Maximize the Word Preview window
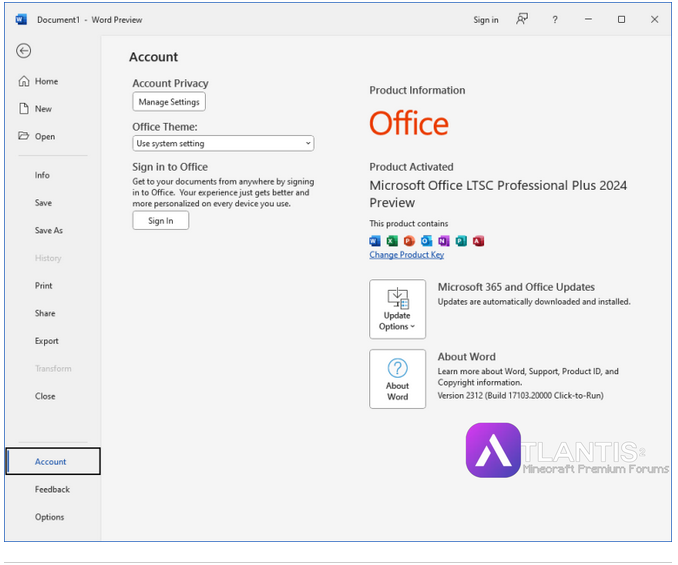 click(x=621, y=19)
